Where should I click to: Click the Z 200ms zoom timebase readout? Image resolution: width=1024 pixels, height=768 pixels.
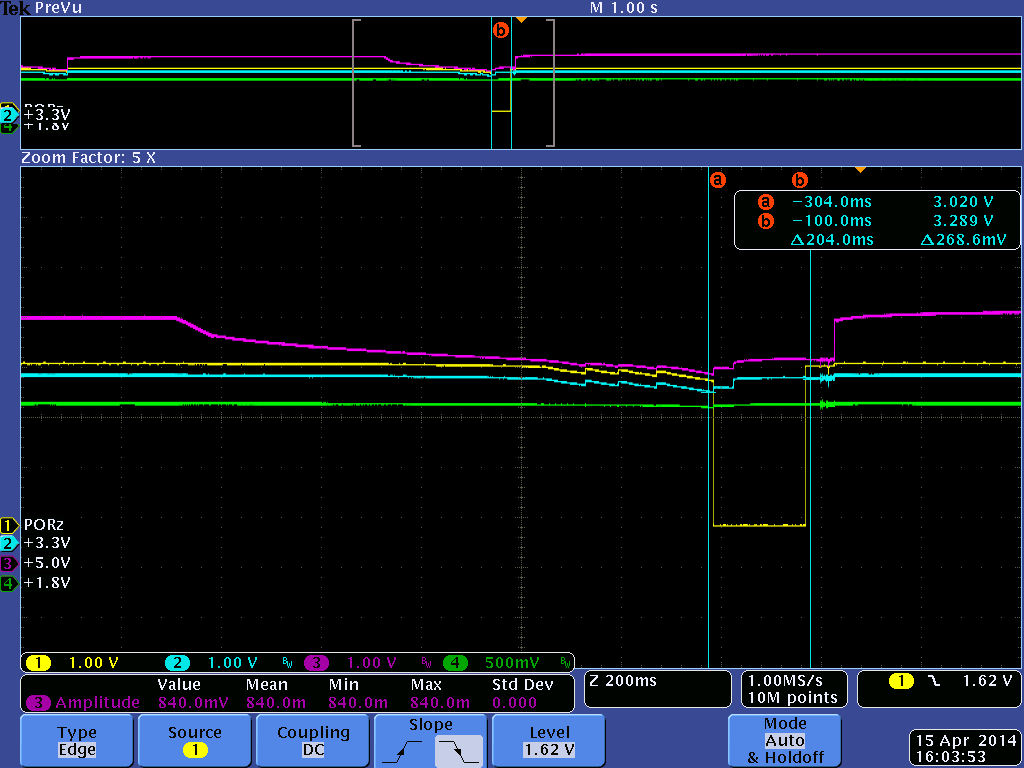[x=658, y=689]
